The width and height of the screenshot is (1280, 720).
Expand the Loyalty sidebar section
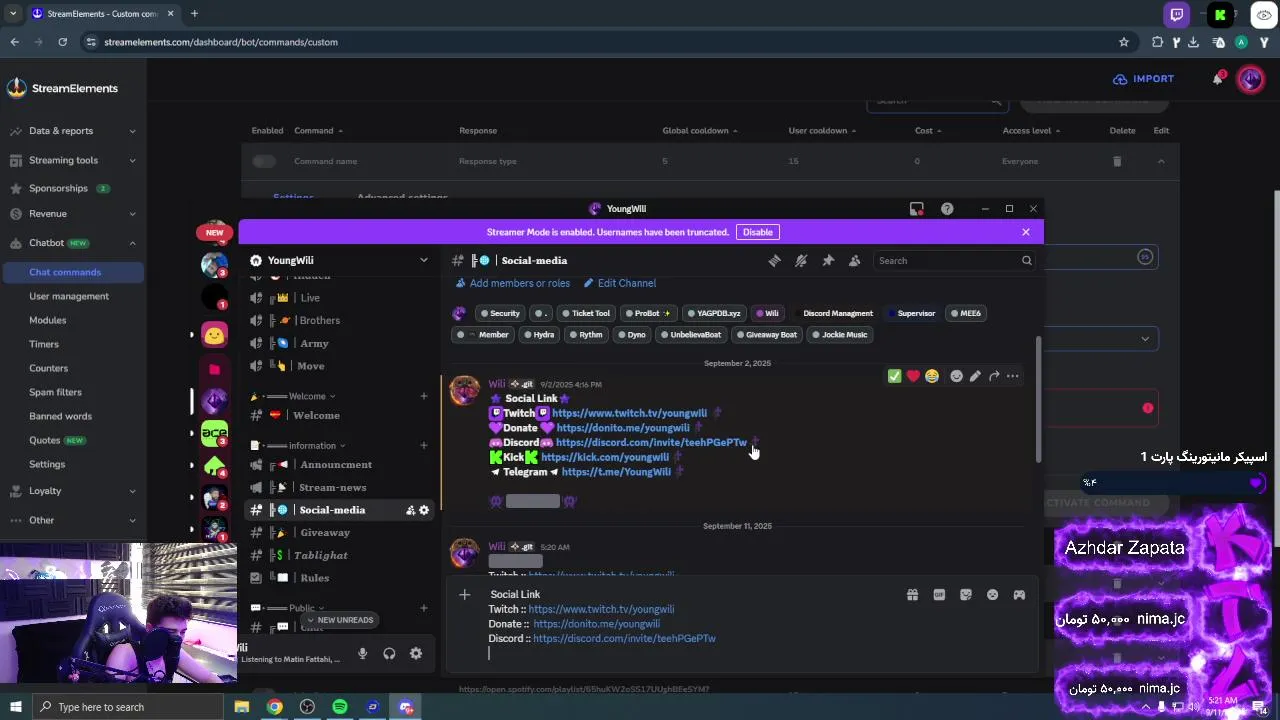[x=132, y=491]
